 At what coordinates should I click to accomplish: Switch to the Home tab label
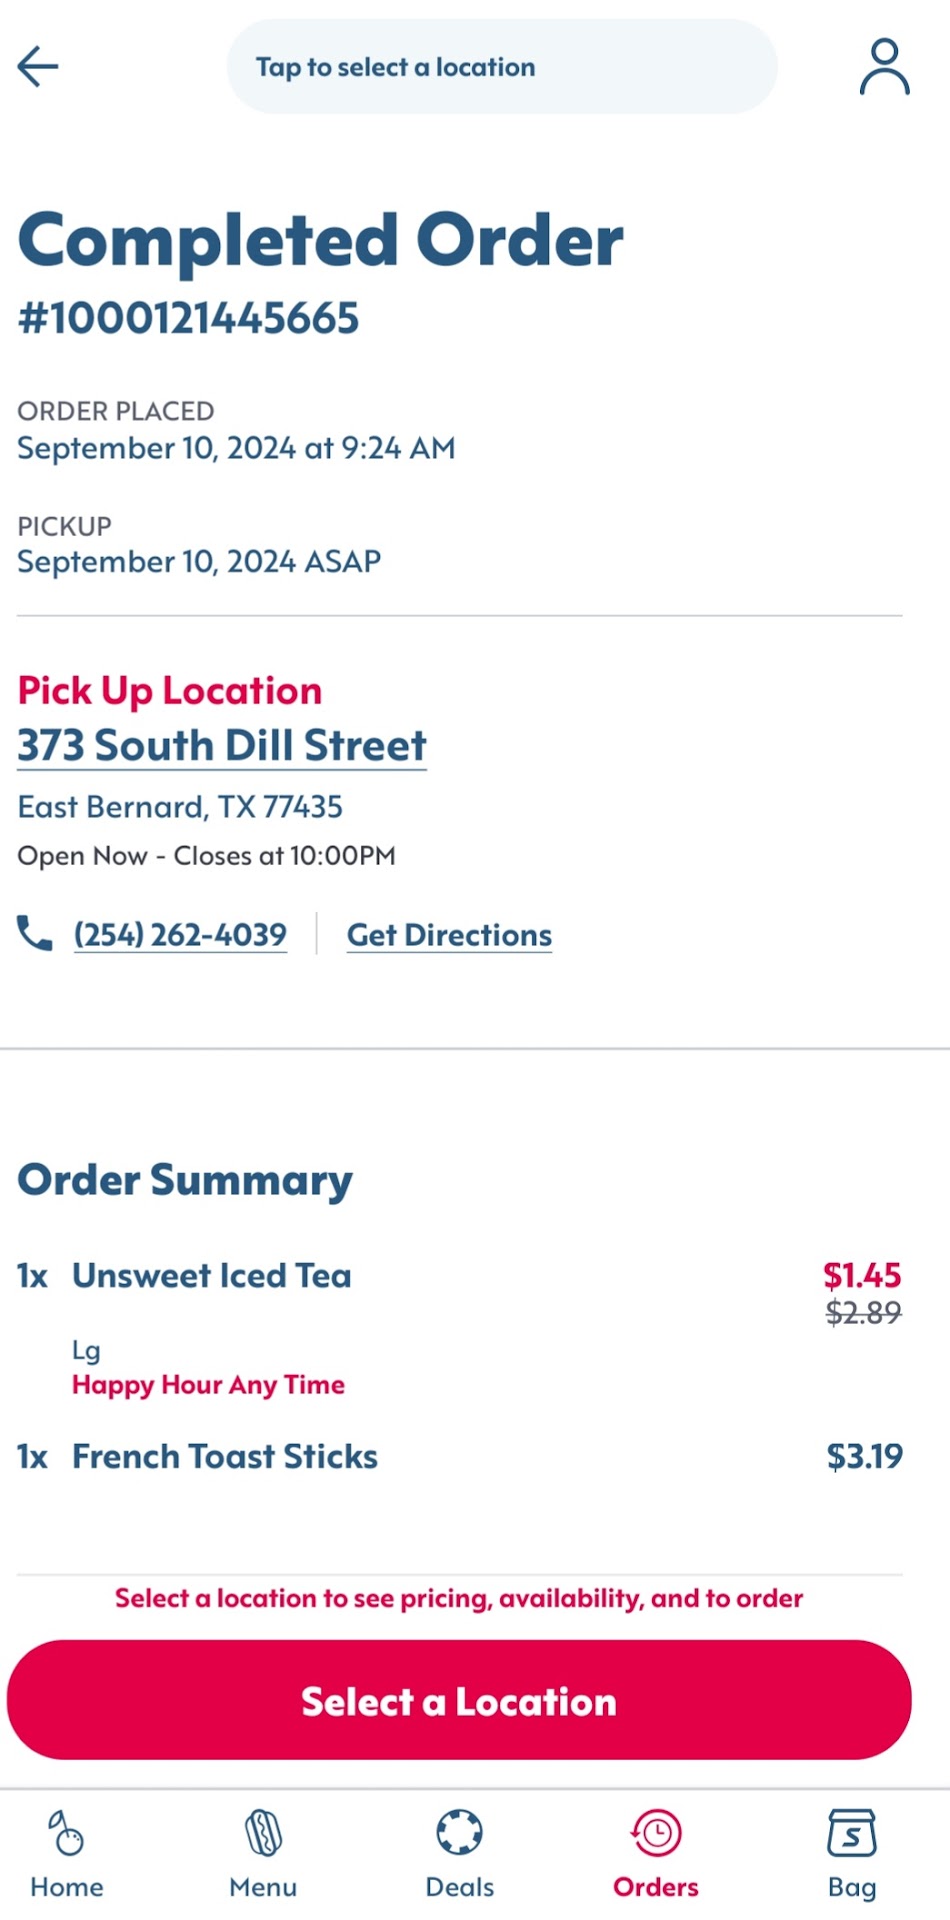(67, 1887)
